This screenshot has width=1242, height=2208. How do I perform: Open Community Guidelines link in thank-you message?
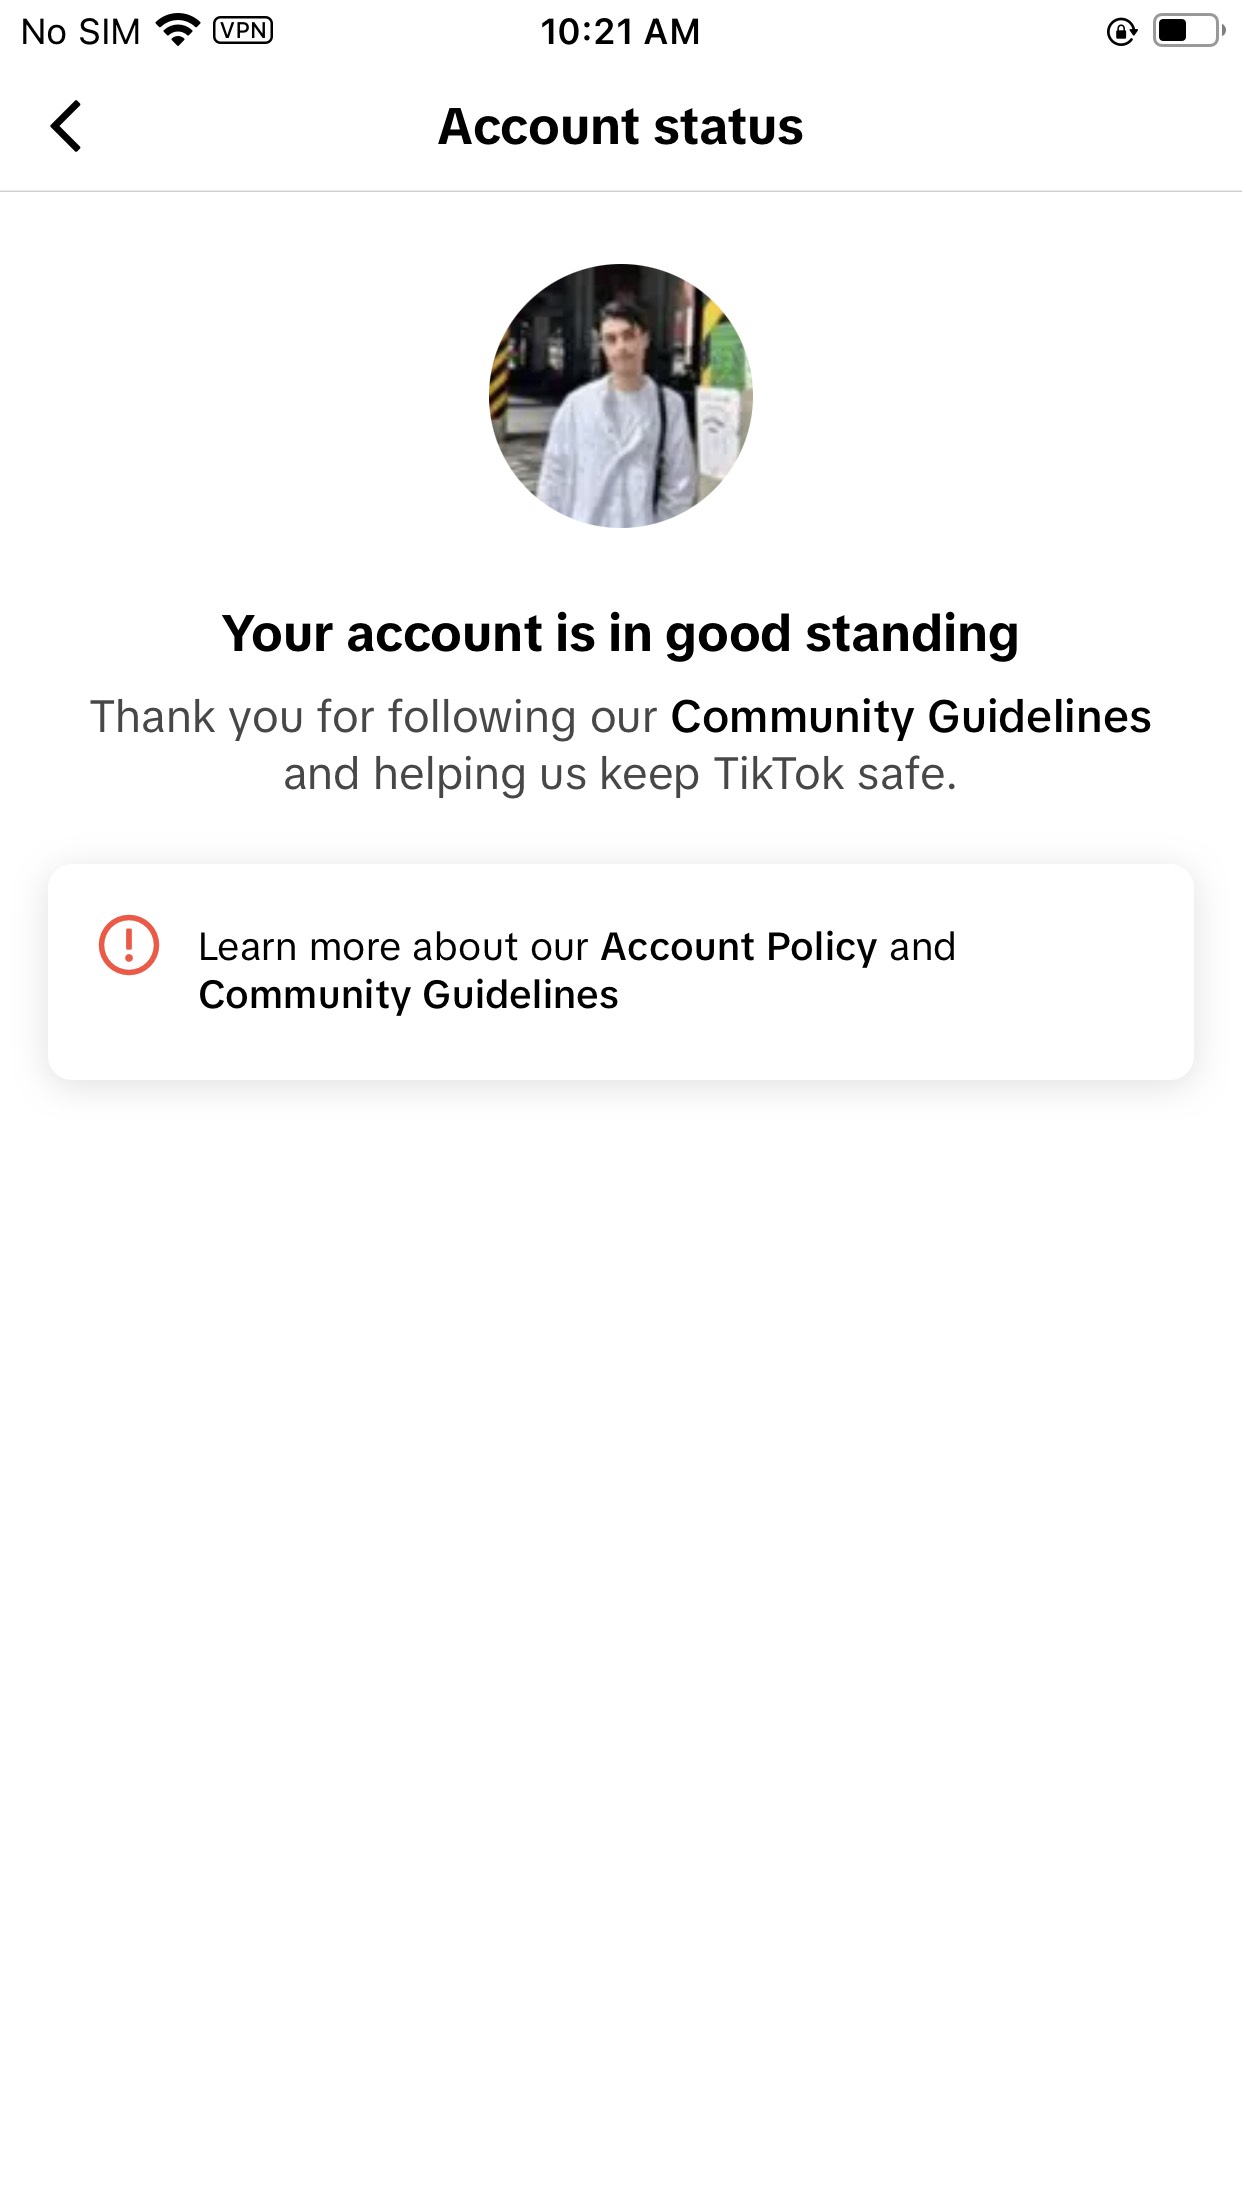coord(911,717)
